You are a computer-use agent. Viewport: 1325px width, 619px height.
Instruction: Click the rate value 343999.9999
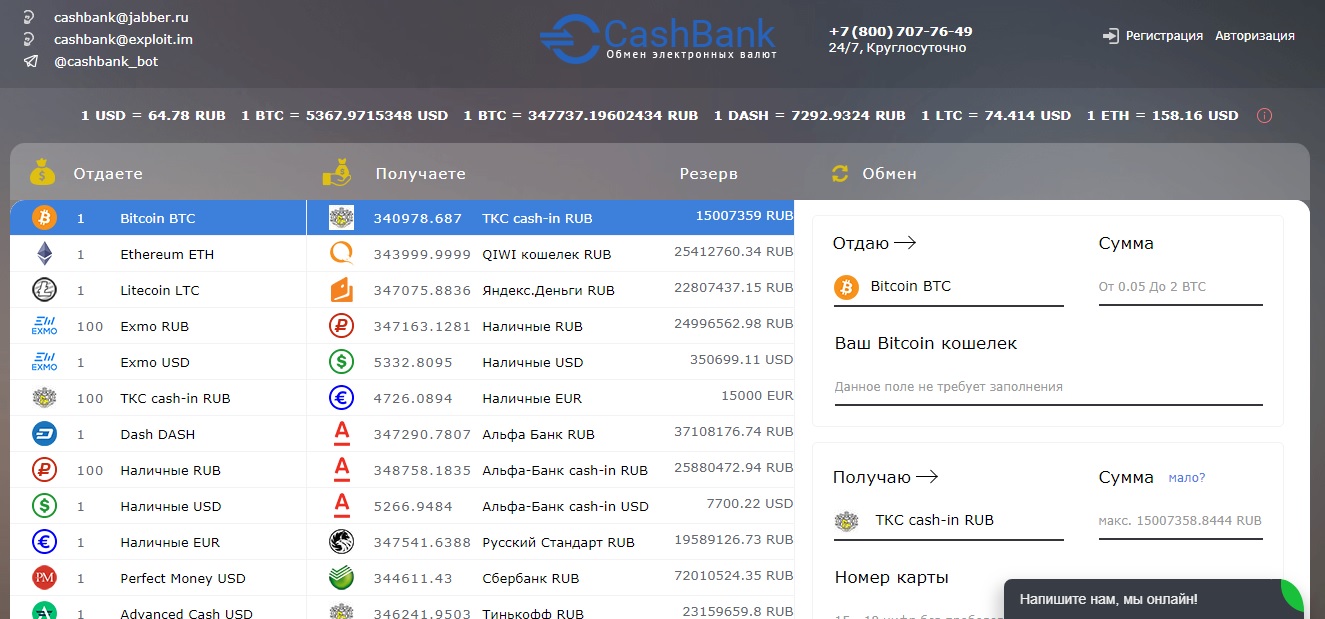click(x=422, y=254)
